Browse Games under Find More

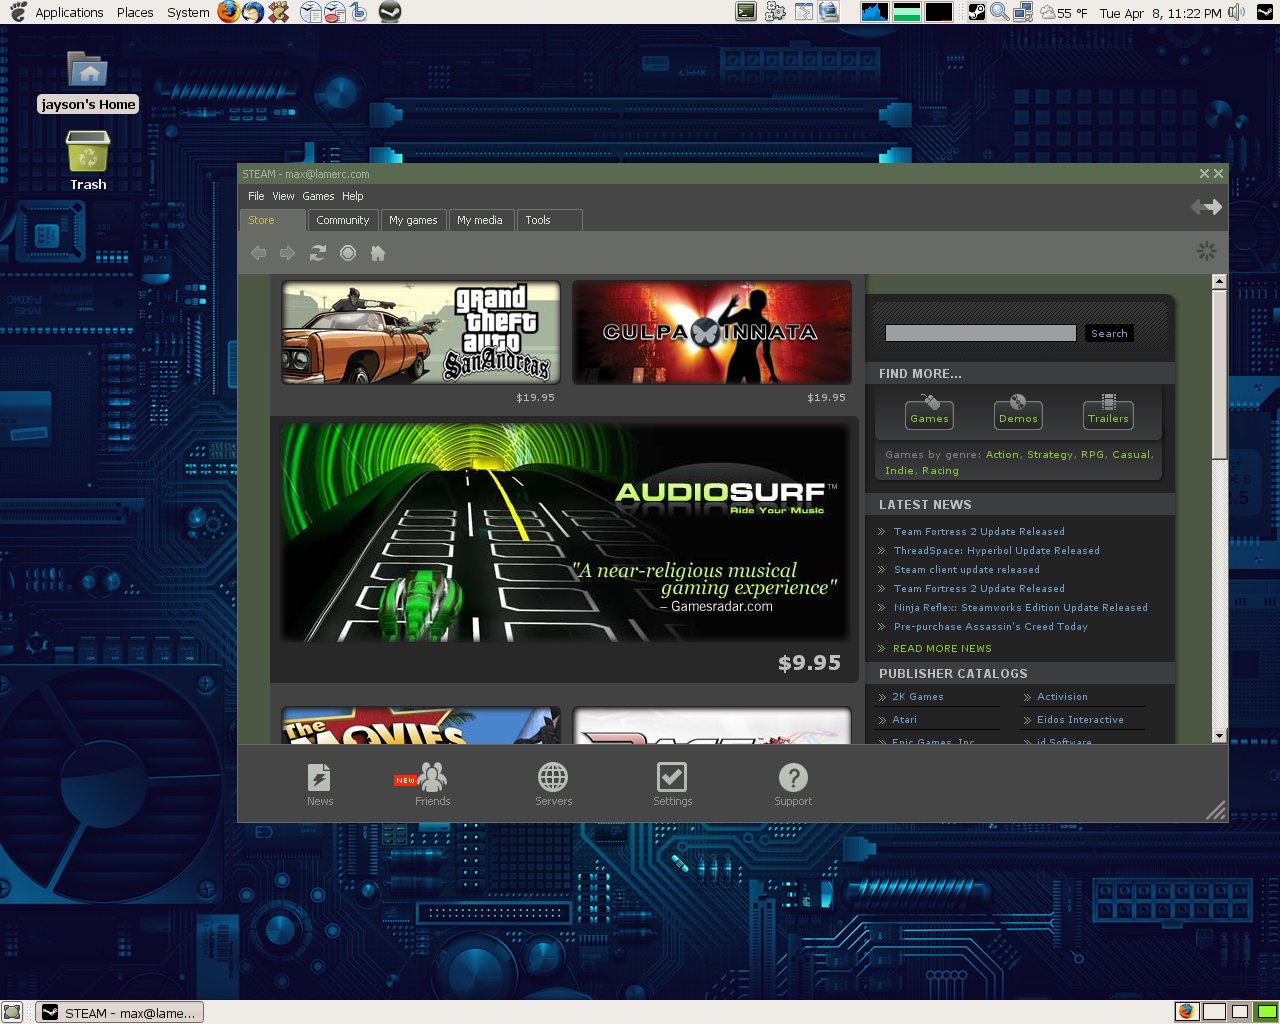click(929, 411)
